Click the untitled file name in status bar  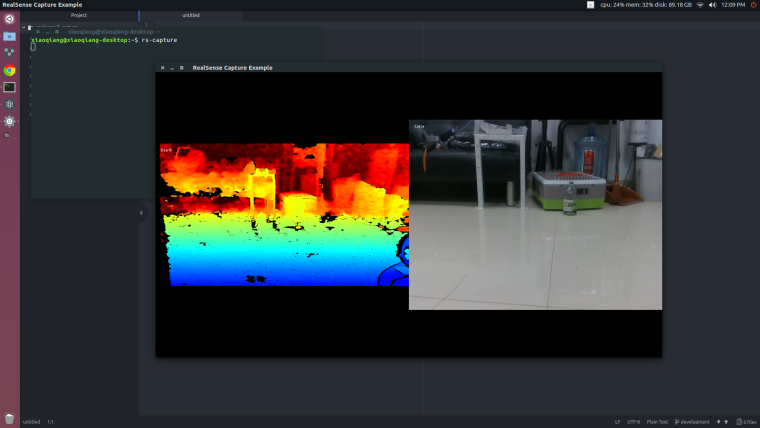pyautogui.click(x=32, y=422)
